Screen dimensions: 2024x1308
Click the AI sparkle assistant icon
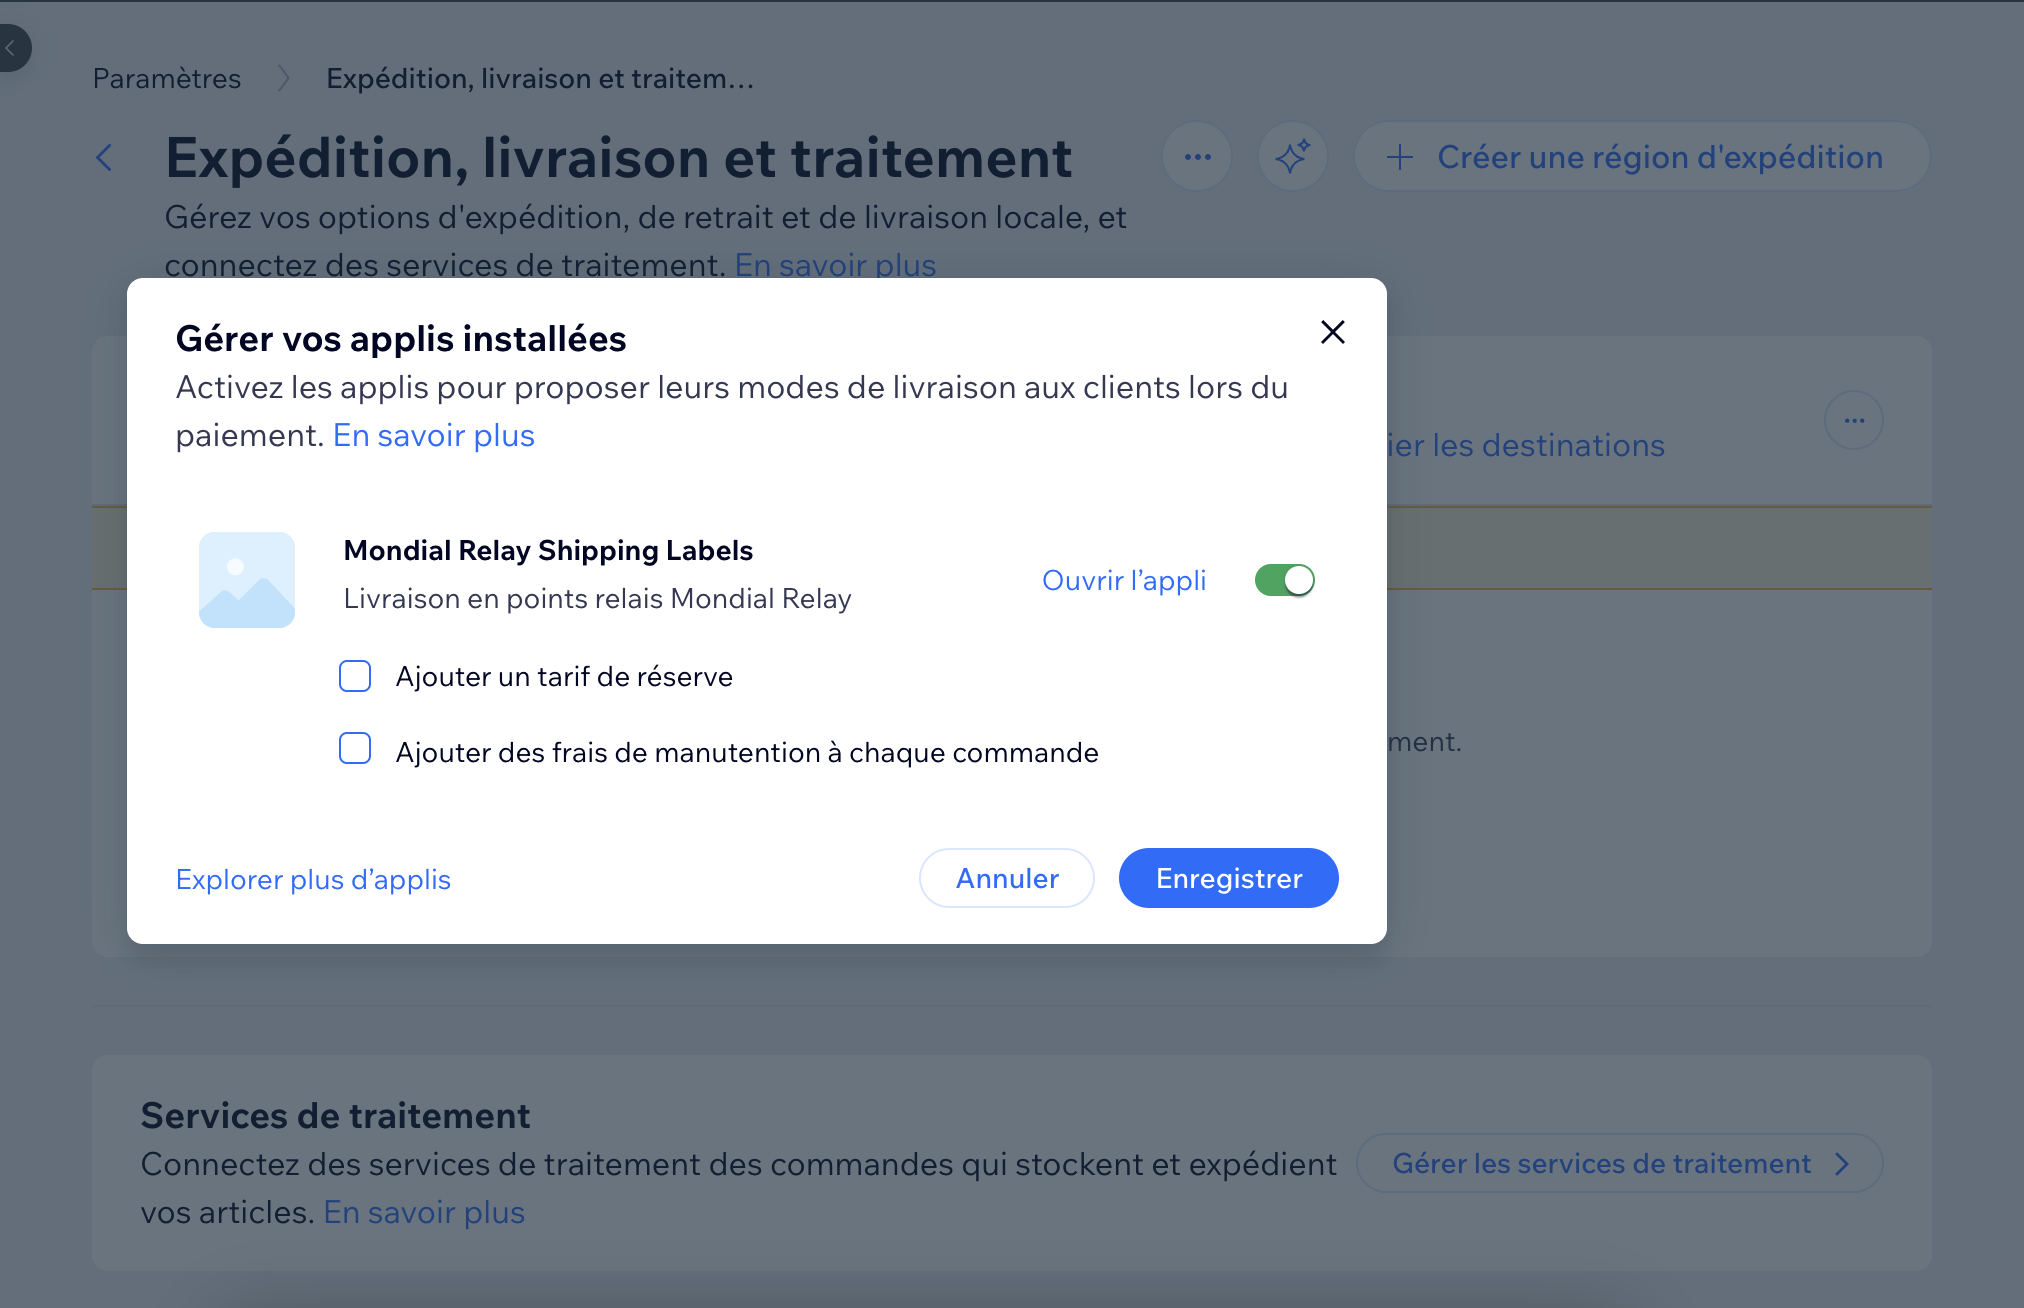click(x=1292, y=157)
